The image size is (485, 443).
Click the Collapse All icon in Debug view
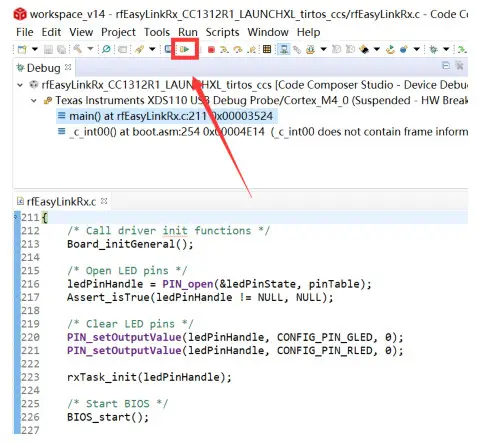pos(446,65)
